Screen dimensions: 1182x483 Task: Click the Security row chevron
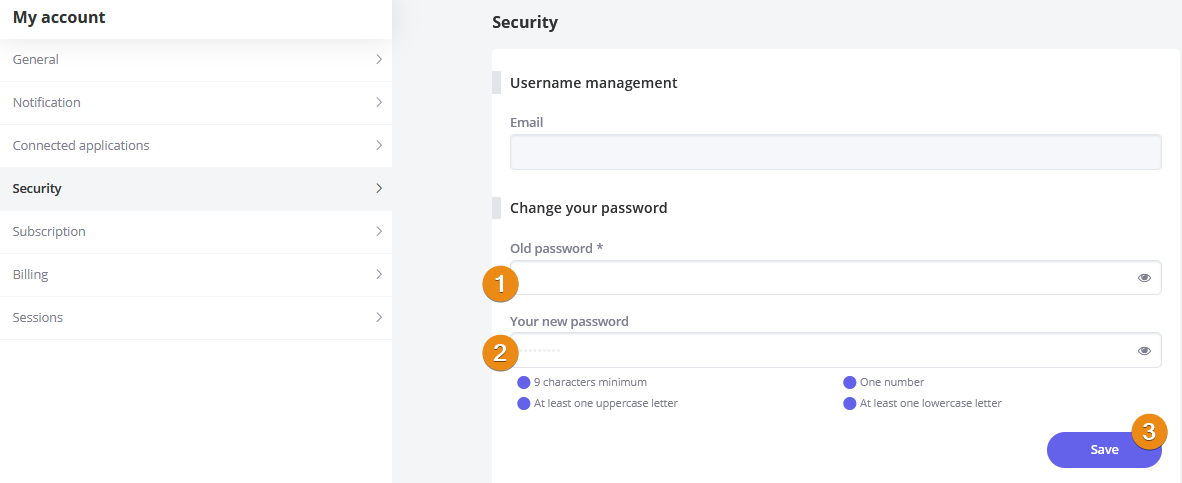[x=379, y=189]
